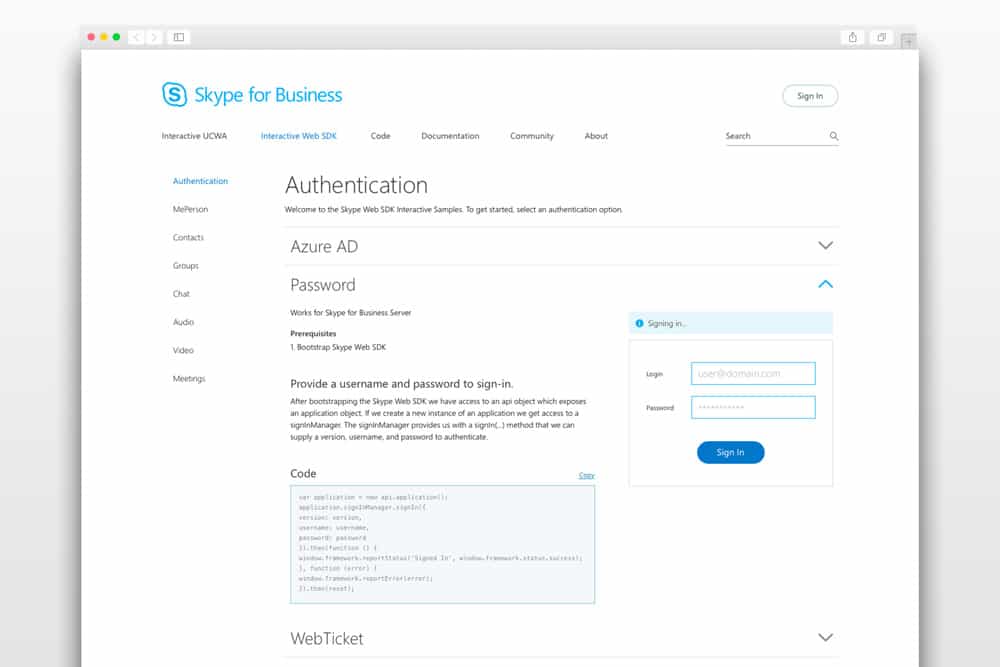Open the Documentation menu item

click(x=450, y=136)
